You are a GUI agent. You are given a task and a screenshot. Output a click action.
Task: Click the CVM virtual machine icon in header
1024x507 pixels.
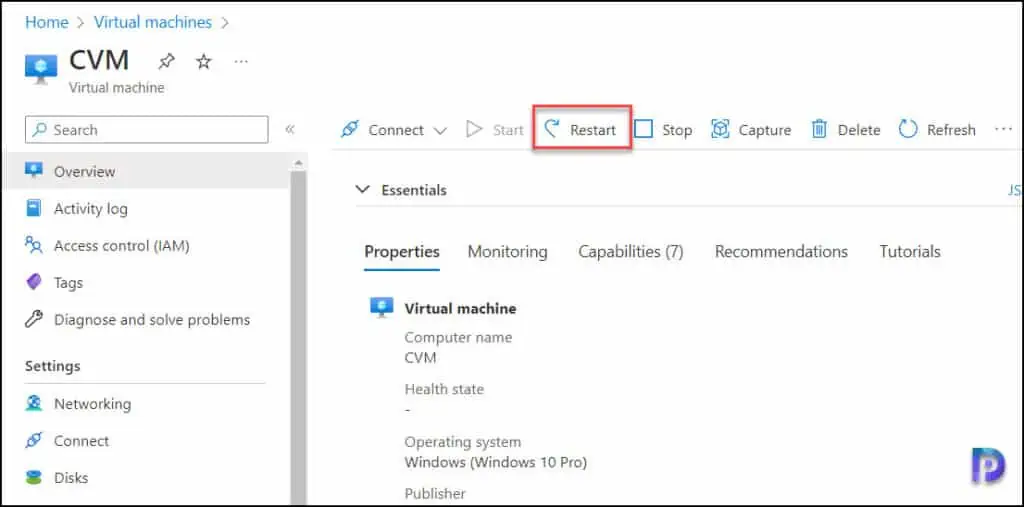click(x=40, y=69)
